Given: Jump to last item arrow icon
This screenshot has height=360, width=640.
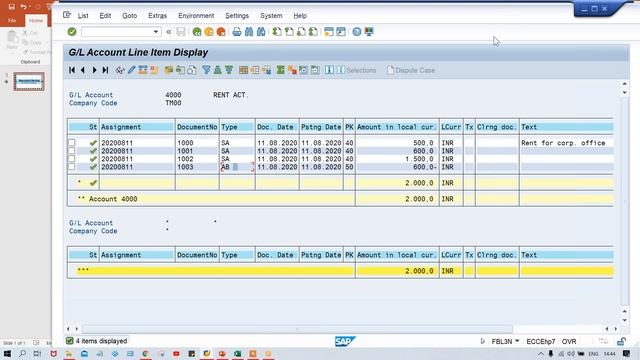Looking at the screenshot, I should pos(105,70).
